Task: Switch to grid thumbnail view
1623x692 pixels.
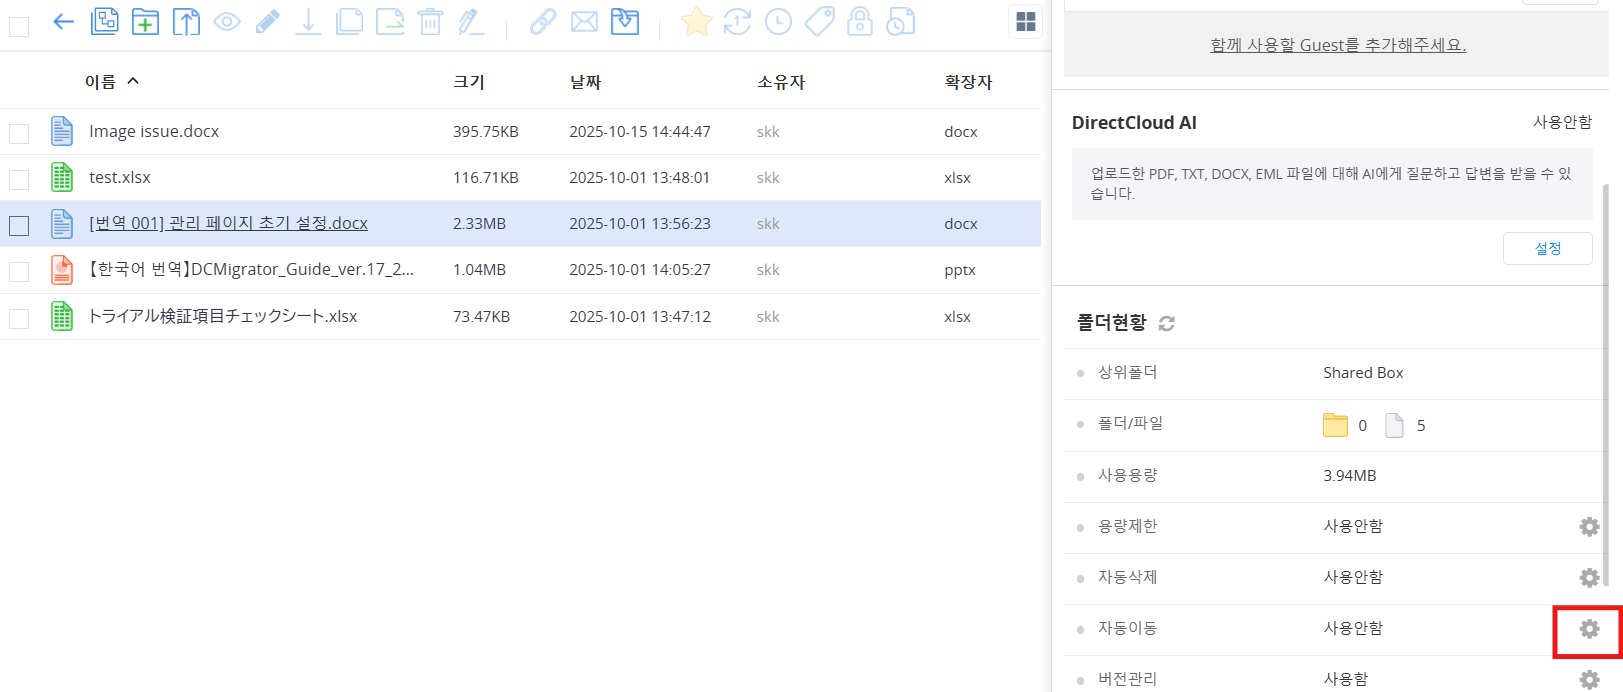Action: [x=1025, y=22]
